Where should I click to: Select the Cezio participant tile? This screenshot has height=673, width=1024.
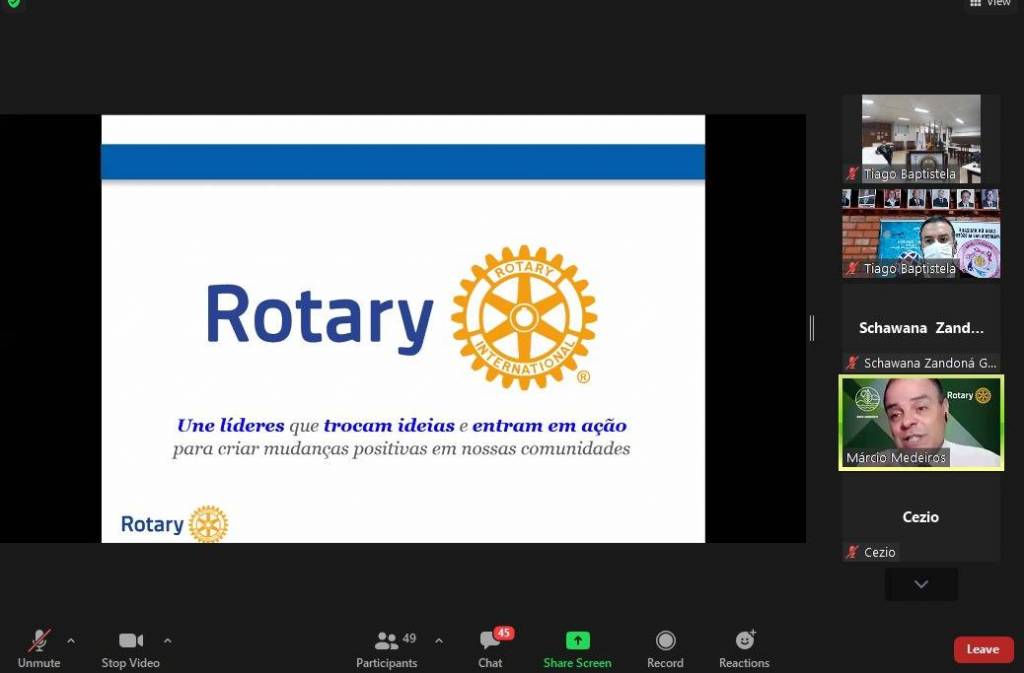pyautogui.click(x=921, y=517)
